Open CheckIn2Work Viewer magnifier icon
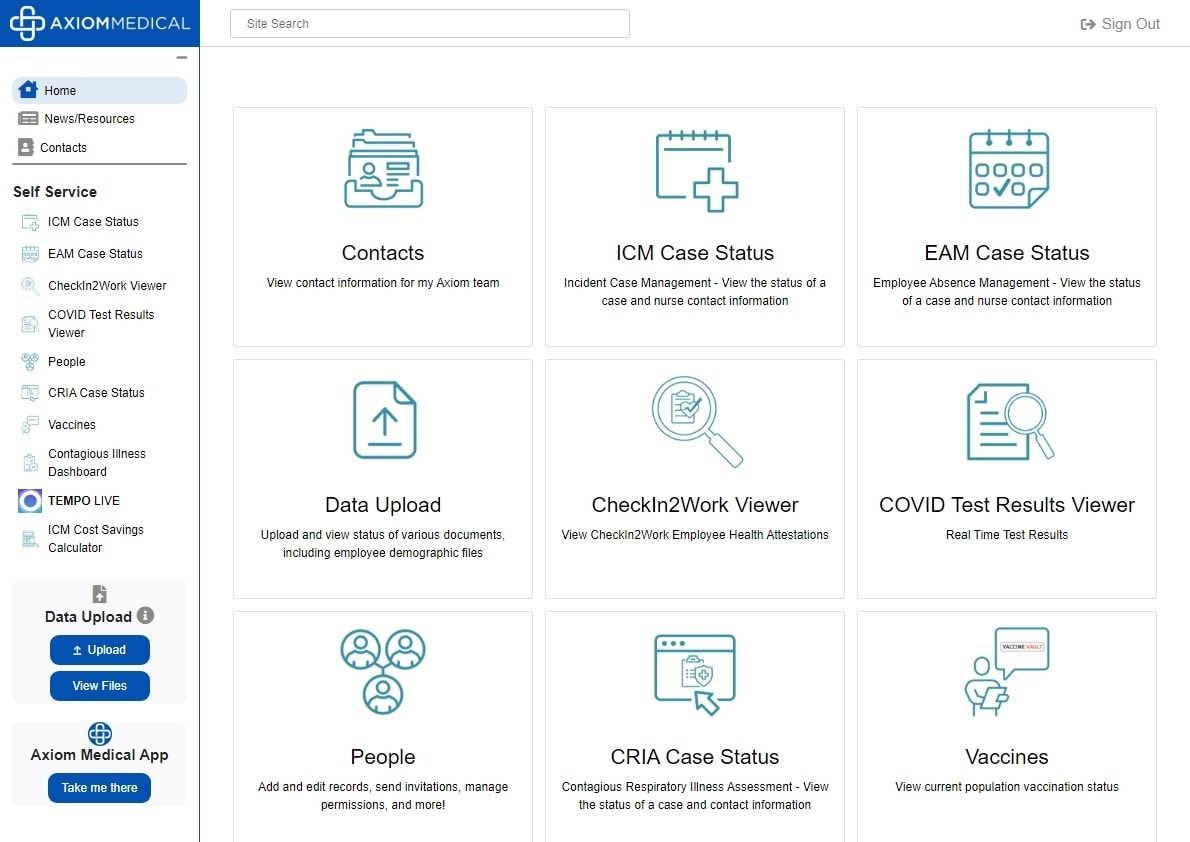 click(696, 421)
